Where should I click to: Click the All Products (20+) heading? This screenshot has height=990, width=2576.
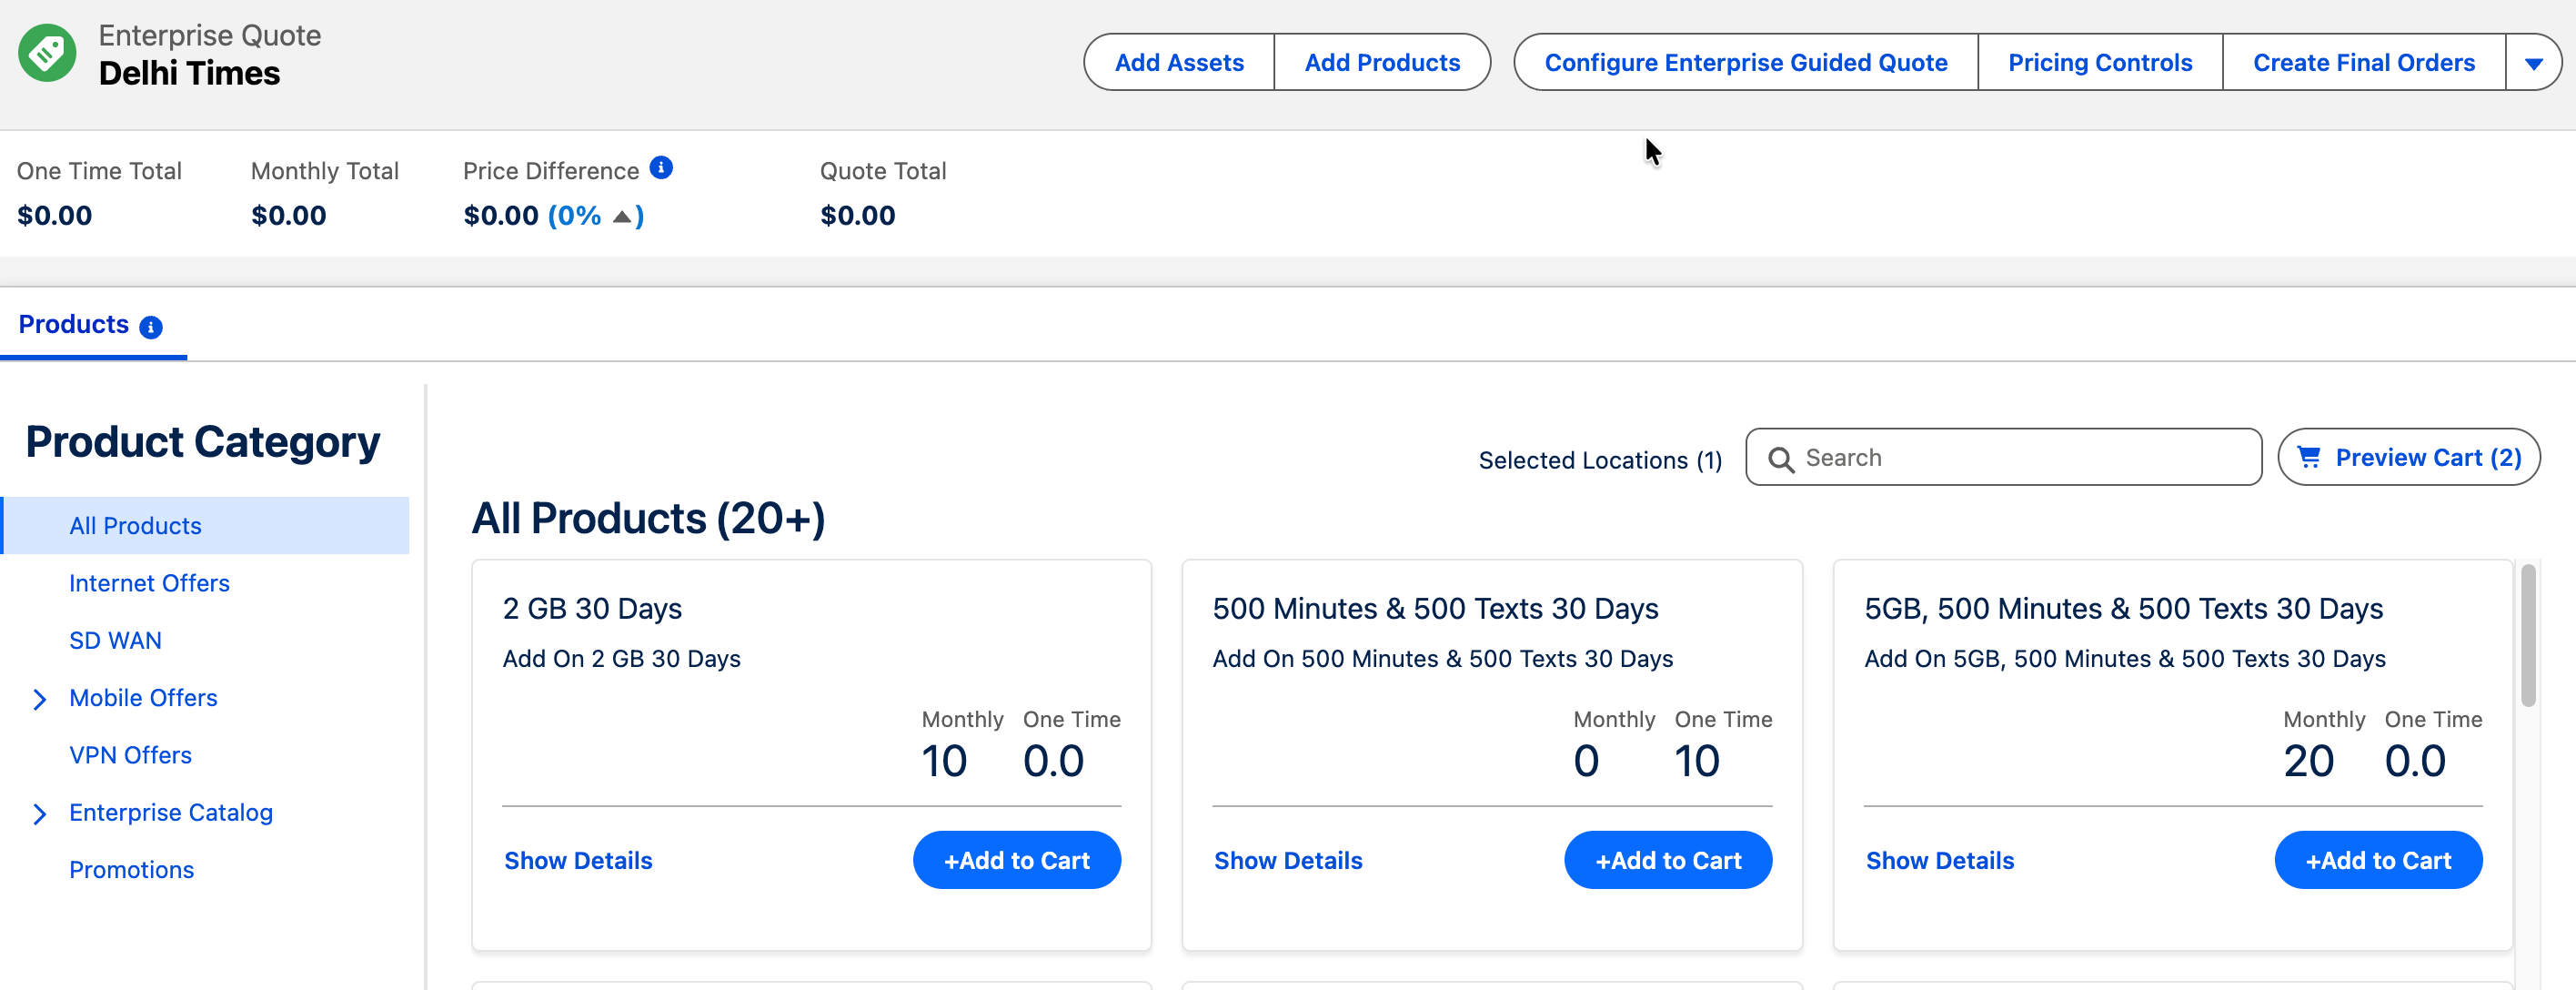648,519
